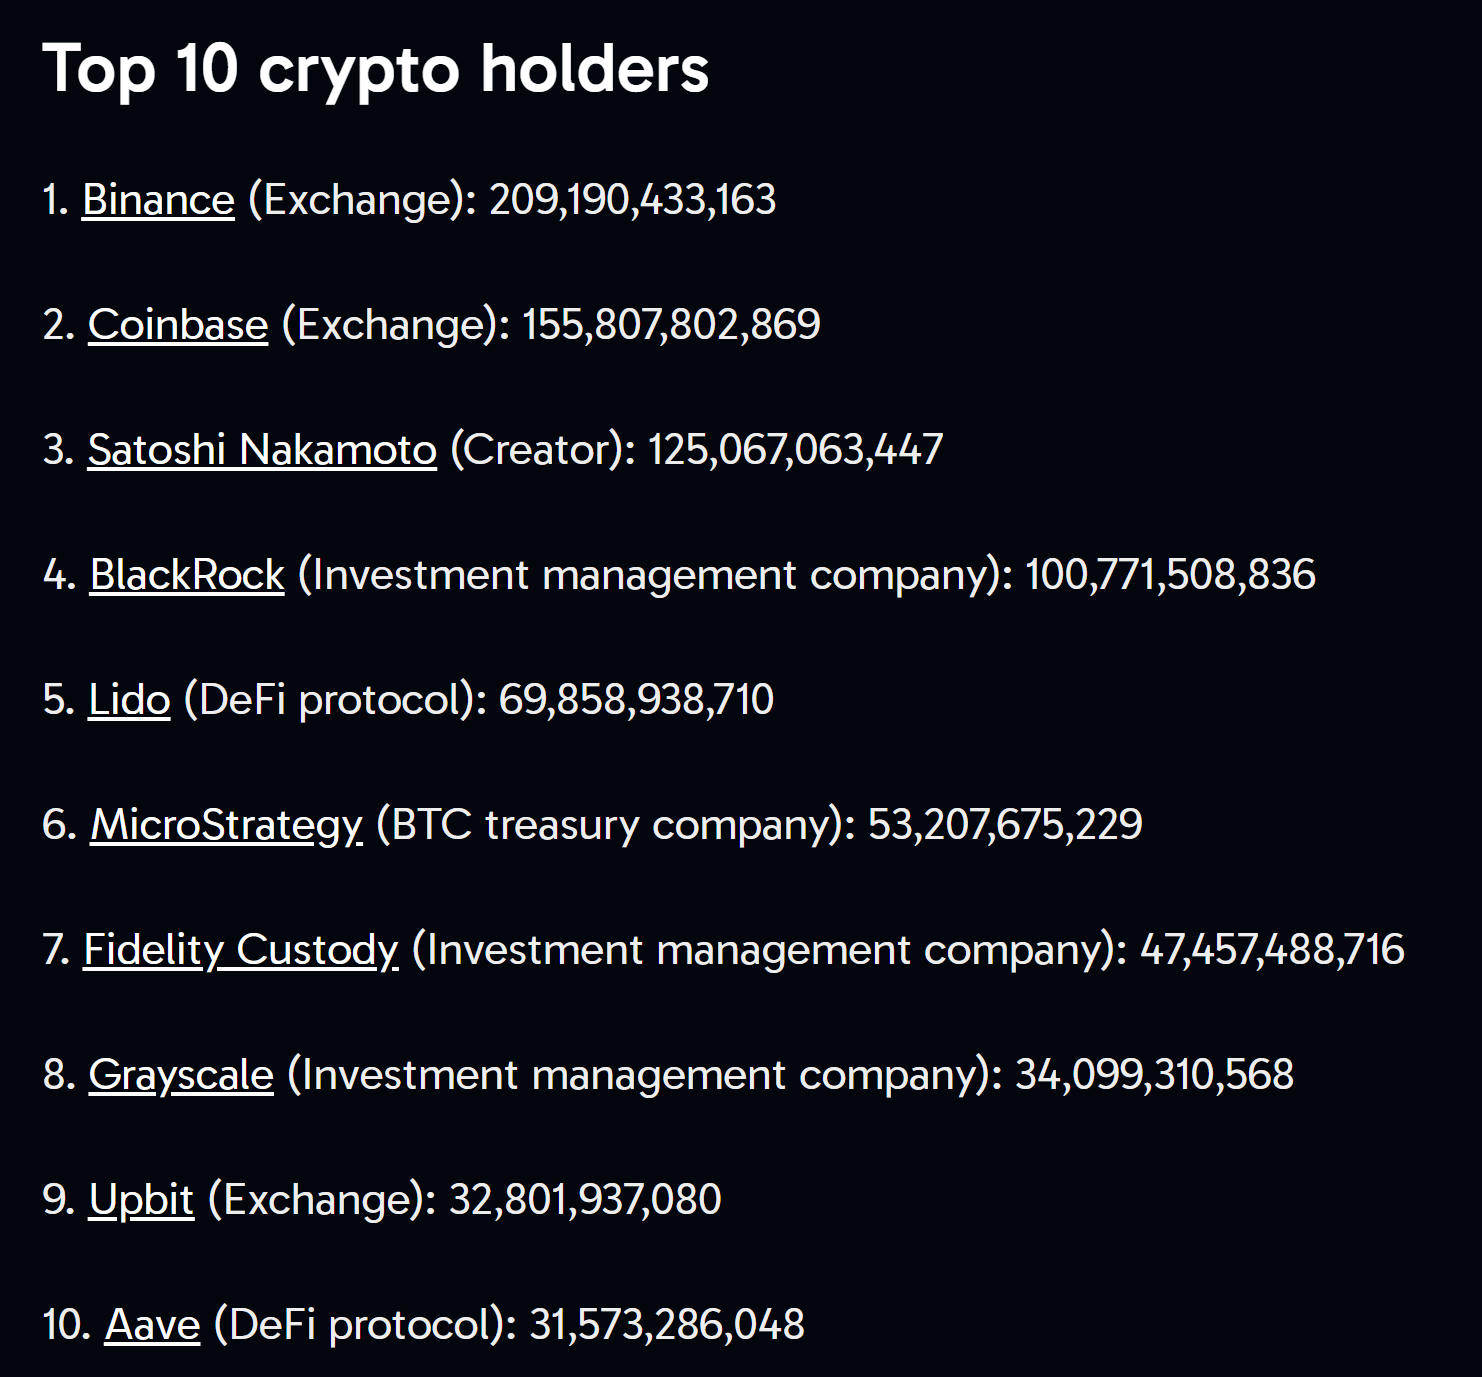Open the Grayscale link
Image resolution: width=1482 pixels, height=1377 pixels.
click(x=181, y=1075)
